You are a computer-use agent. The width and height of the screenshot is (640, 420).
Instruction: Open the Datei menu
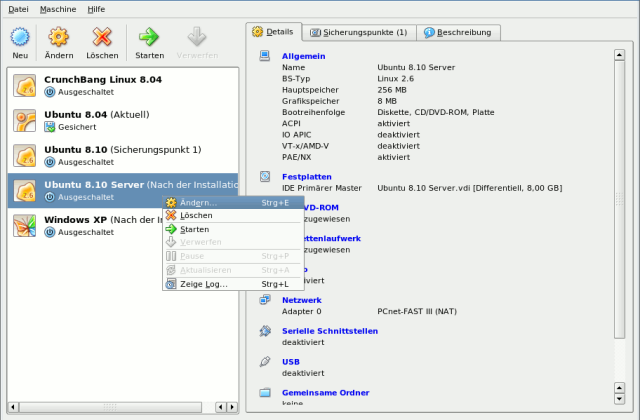(x=18, y=9)
